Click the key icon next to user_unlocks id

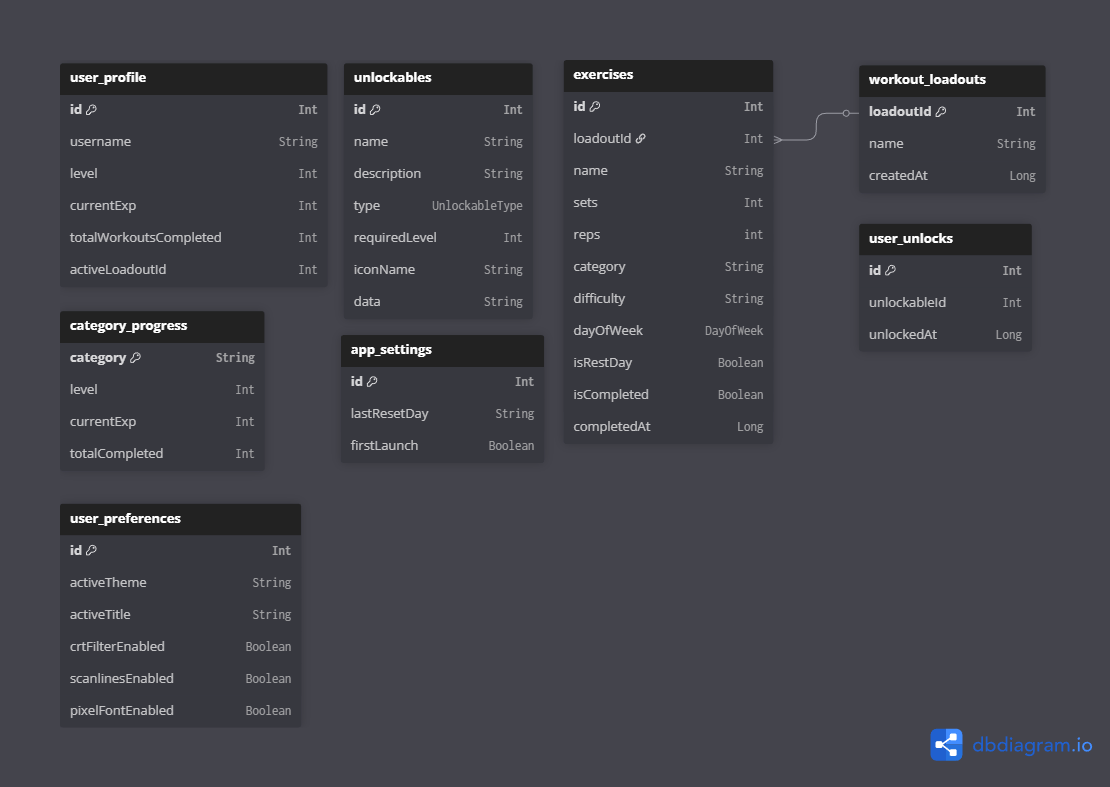pyautogui.click(x=890, y=271)
